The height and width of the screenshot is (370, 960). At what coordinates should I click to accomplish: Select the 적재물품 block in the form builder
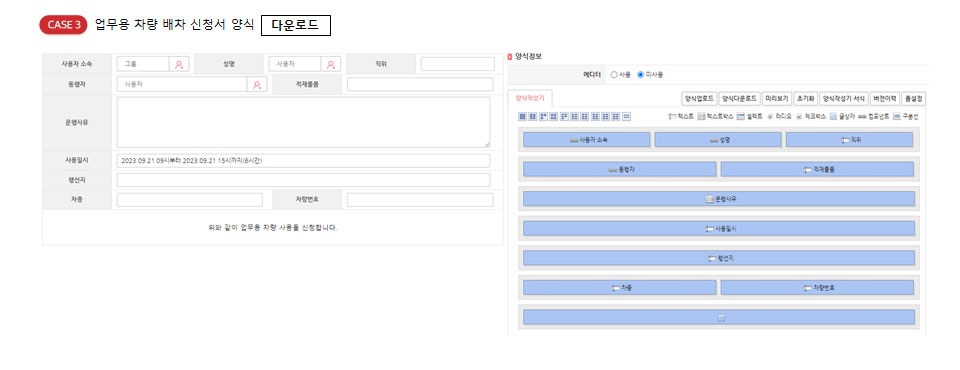pos(817,169)
